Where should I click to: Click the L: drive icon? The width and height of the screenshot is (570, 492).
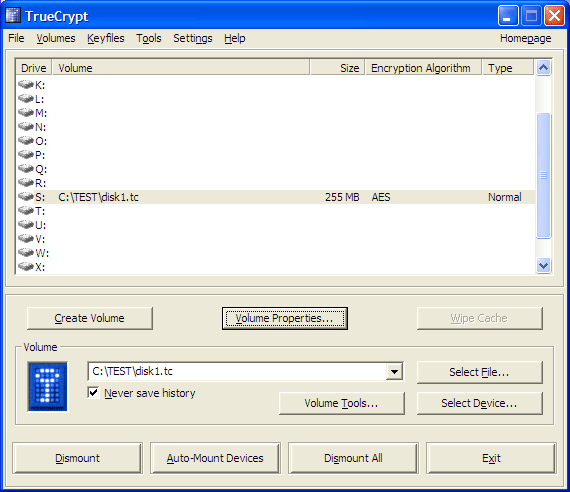pos(26,99)
